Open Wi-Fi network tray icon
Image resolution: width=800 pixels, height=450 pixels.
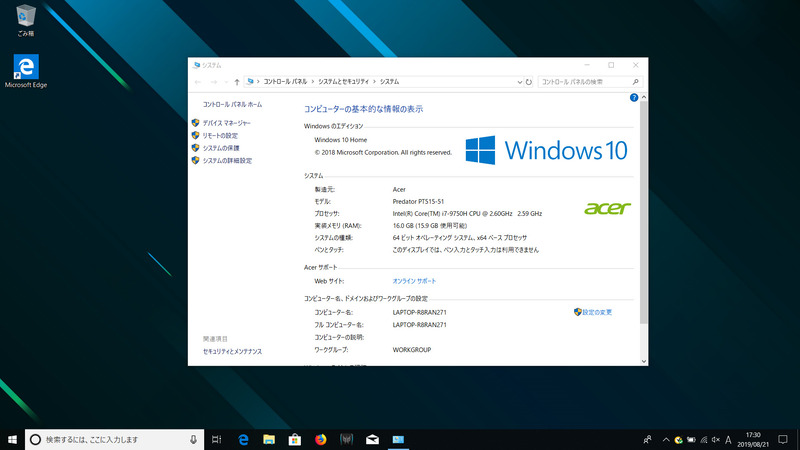pos(704,439)
